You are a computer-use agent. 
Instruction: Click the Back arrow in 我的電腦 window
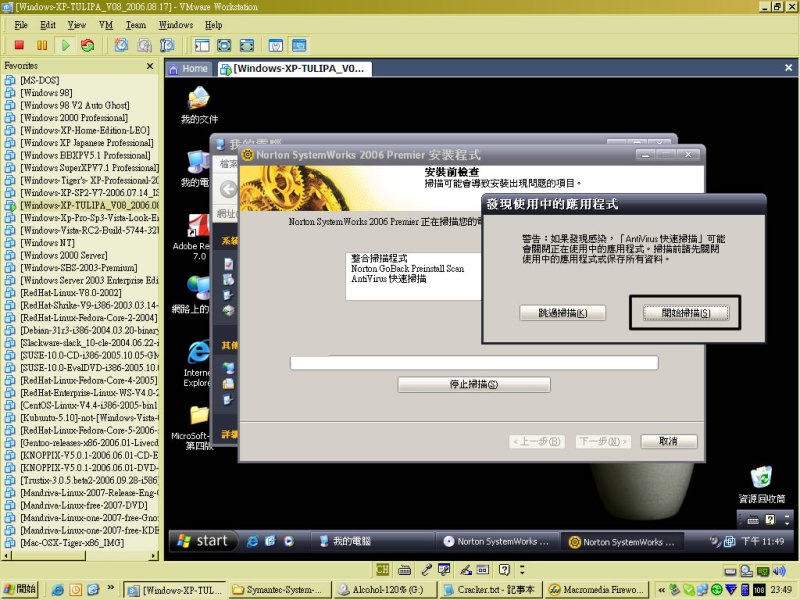coord(228,189)
